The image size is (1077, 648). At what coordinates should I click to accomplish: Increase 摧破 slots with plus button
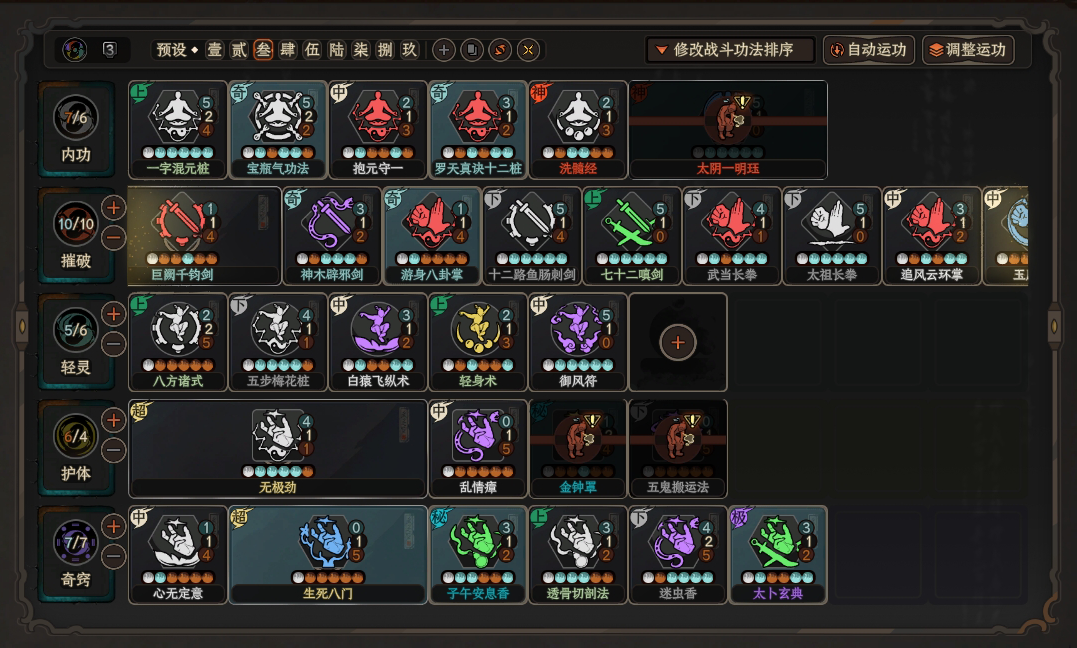click(114, 208)
